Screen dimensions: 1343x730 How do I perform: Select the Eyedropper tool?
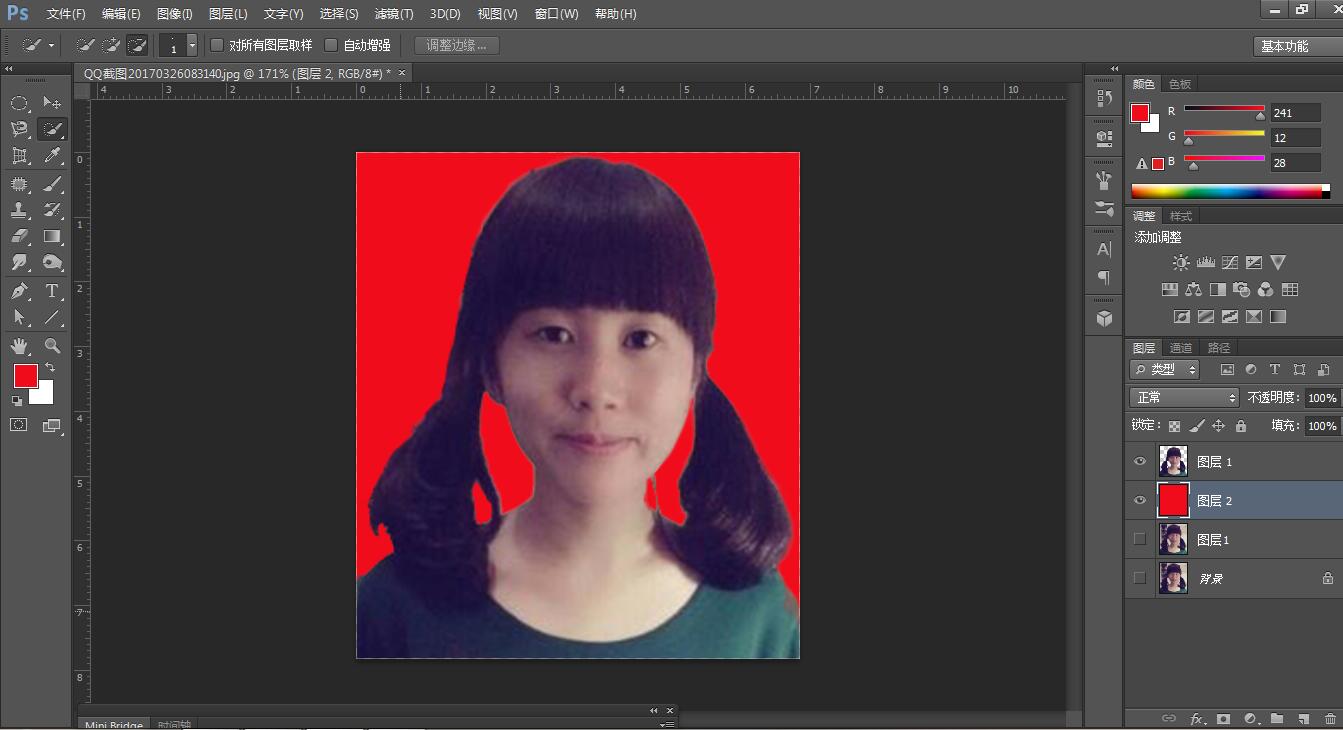[x=52, y=156]
